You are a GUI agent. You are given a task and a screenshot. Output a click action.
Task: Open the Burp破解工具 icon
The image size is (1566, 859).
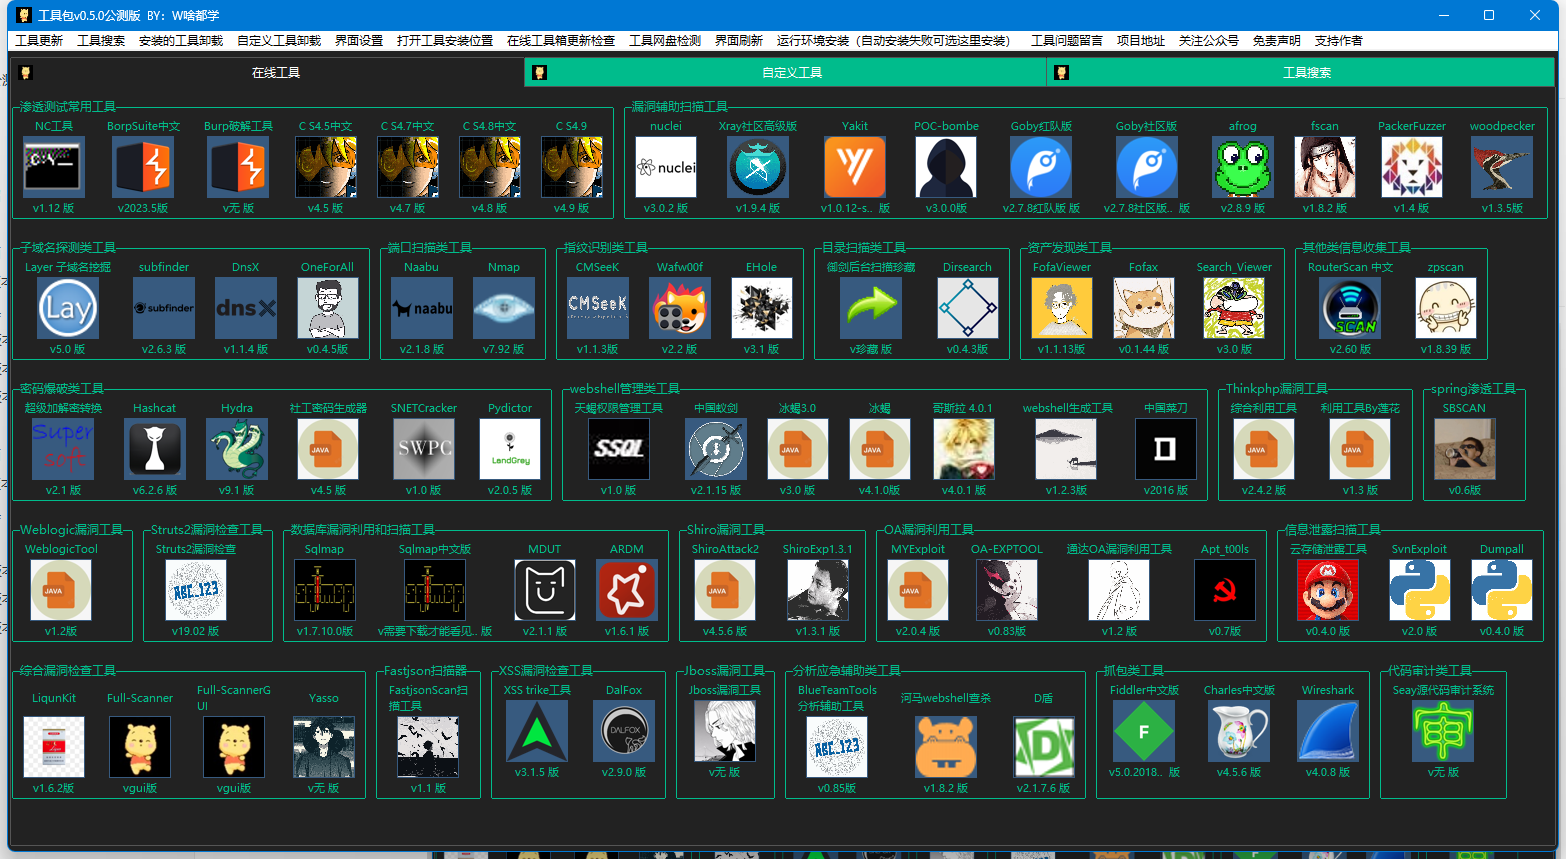(x=238, y=167)
